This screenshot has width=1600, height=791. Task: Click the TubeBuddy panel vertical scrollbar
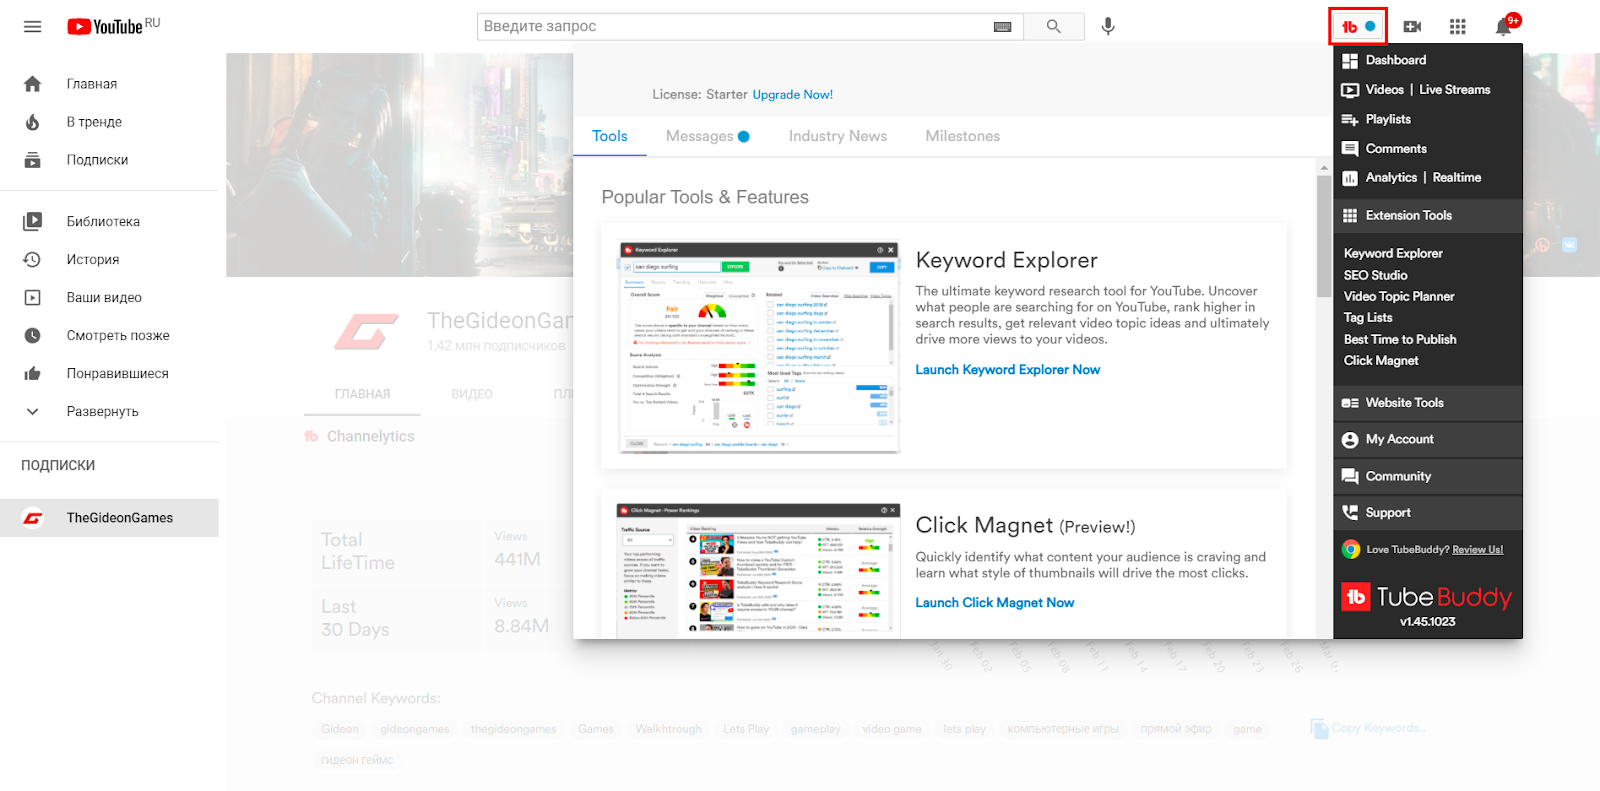click(1324, 236)
